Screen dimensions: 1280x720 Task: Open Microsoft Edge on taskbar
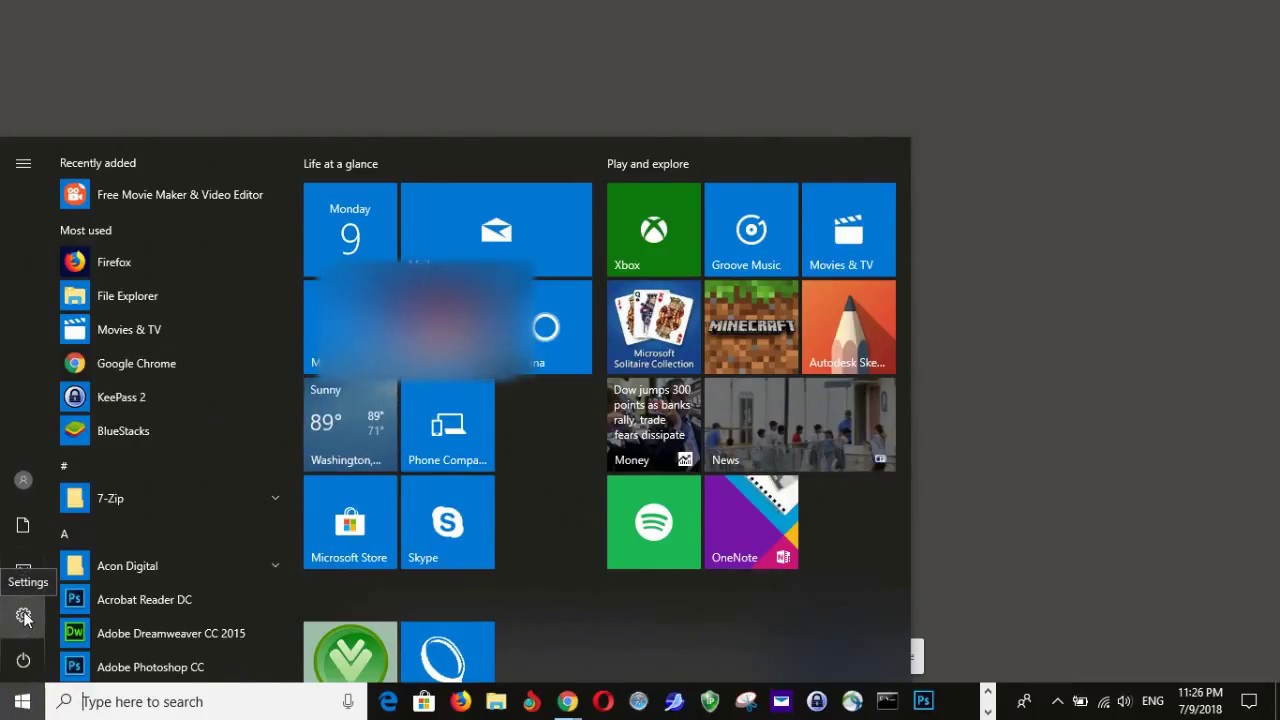click(x=388, y=702)
